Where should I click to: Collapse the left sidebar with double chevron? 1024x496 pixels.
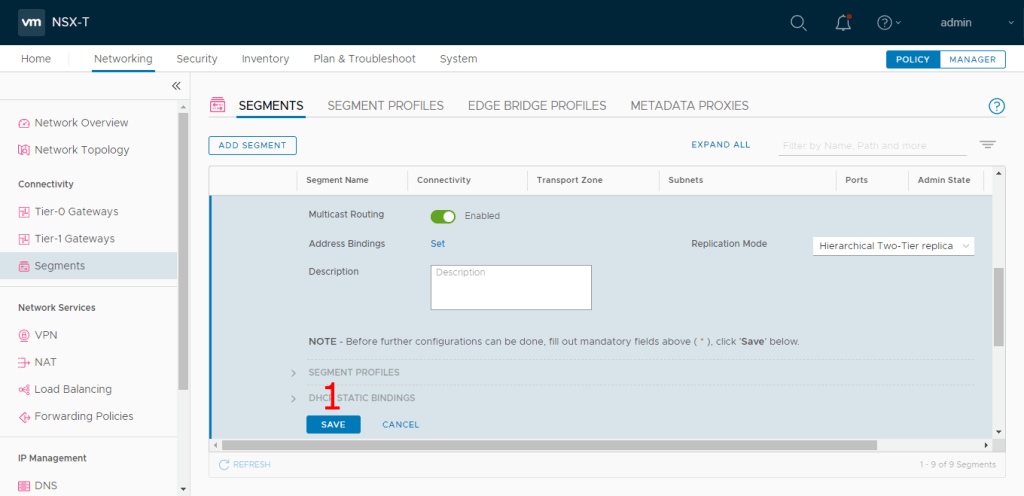(x=176, y=86)
